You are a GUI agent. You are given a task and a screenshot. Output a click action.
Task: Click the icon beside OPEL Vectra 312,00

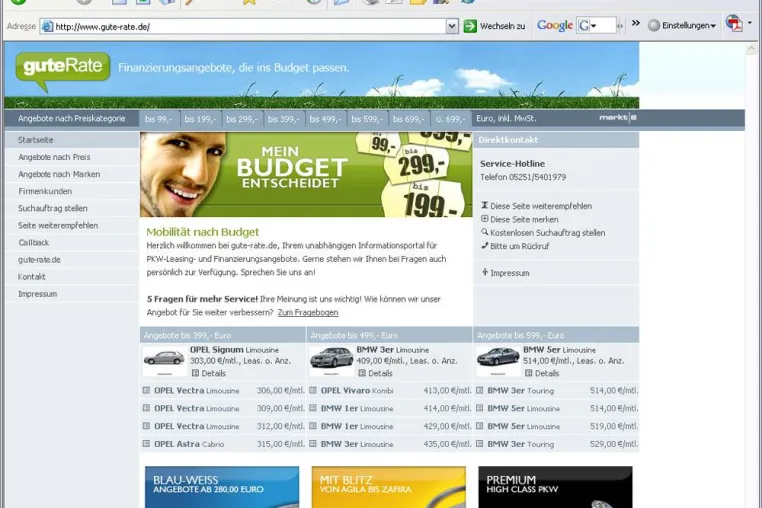tap(146, 426)
